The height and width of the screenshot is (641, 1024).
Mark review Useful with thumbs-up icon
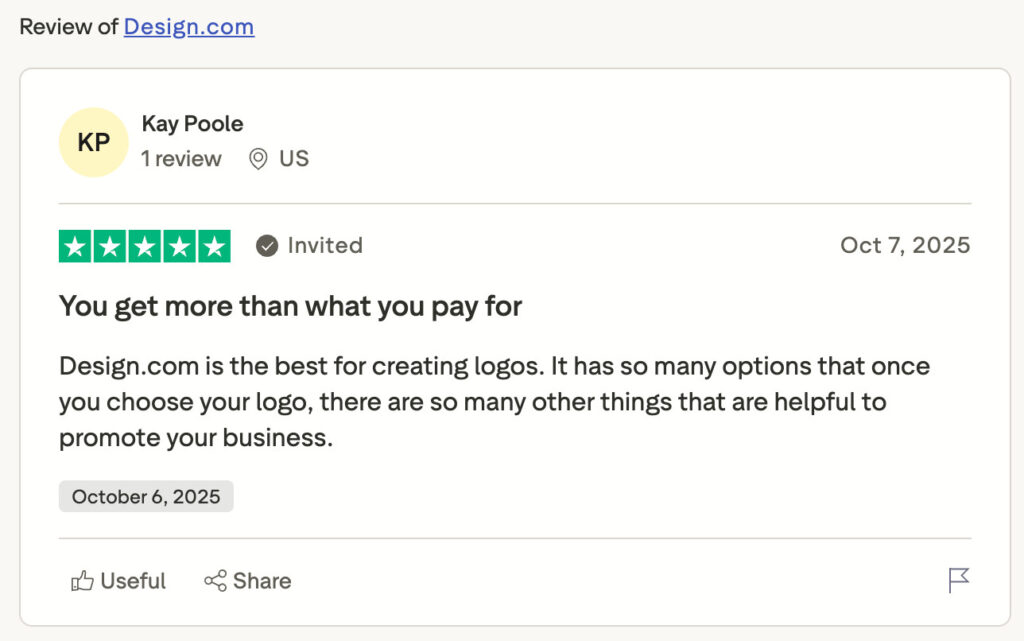82,581
